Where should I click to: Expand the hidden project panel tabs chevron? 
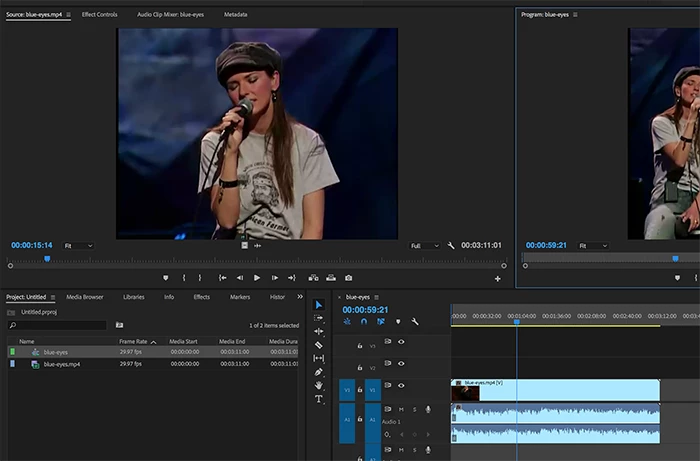pyautogui.click(x=299, y=297)
